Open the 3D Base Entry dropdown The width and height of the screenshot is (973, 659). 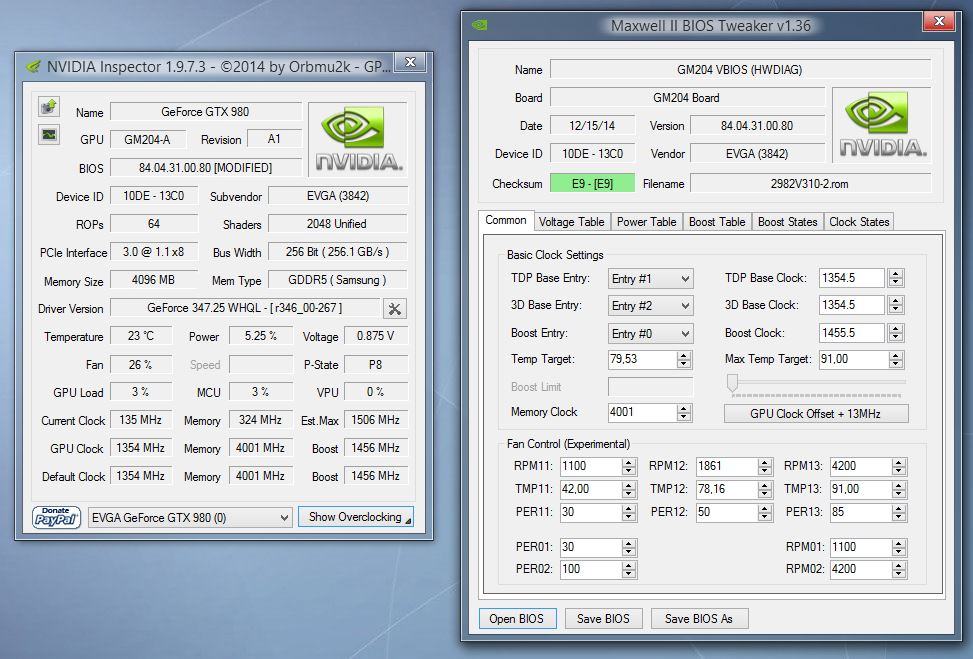coord(650,306)
